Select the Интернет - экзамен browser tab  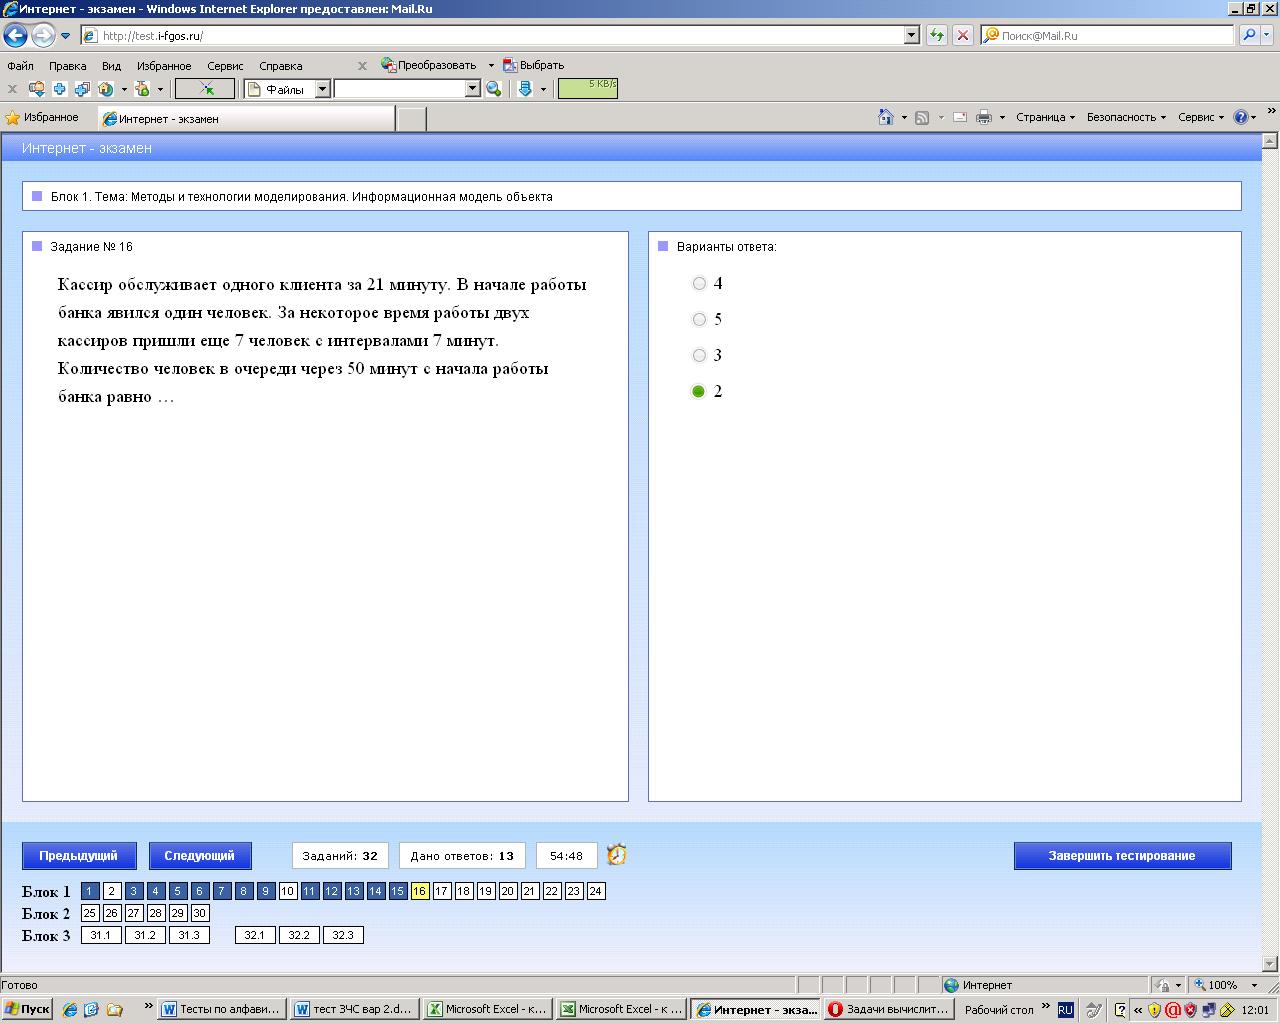click(246, 119)
